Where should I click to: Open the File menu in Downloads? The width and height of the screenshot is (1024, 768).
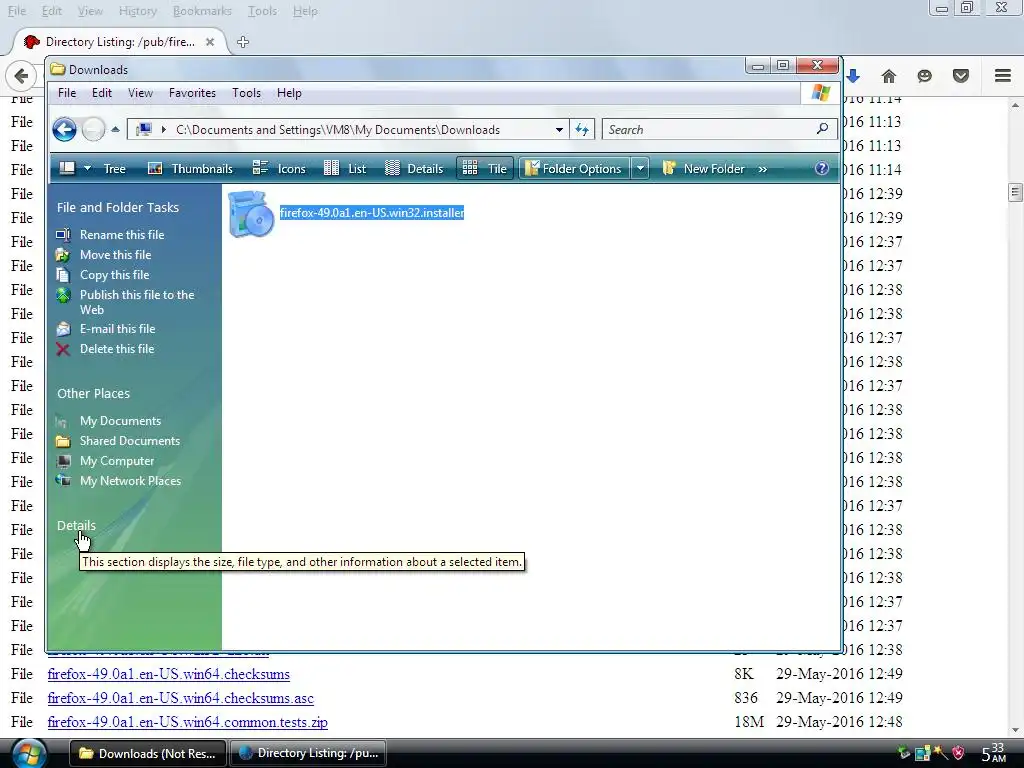[67, 93]
